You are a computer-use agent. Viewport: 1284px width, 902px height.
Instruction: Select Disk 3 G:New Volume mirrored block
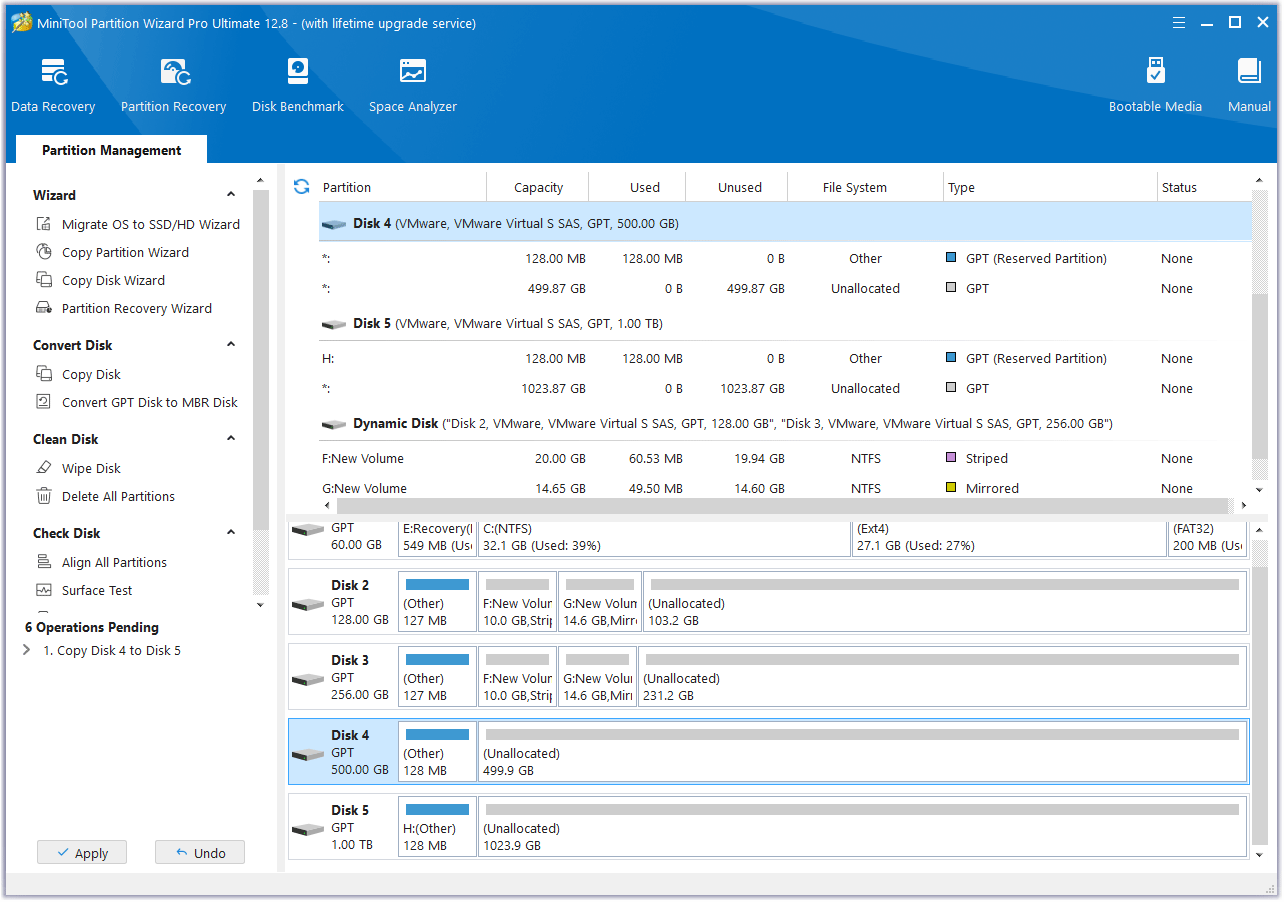(599, 677)
